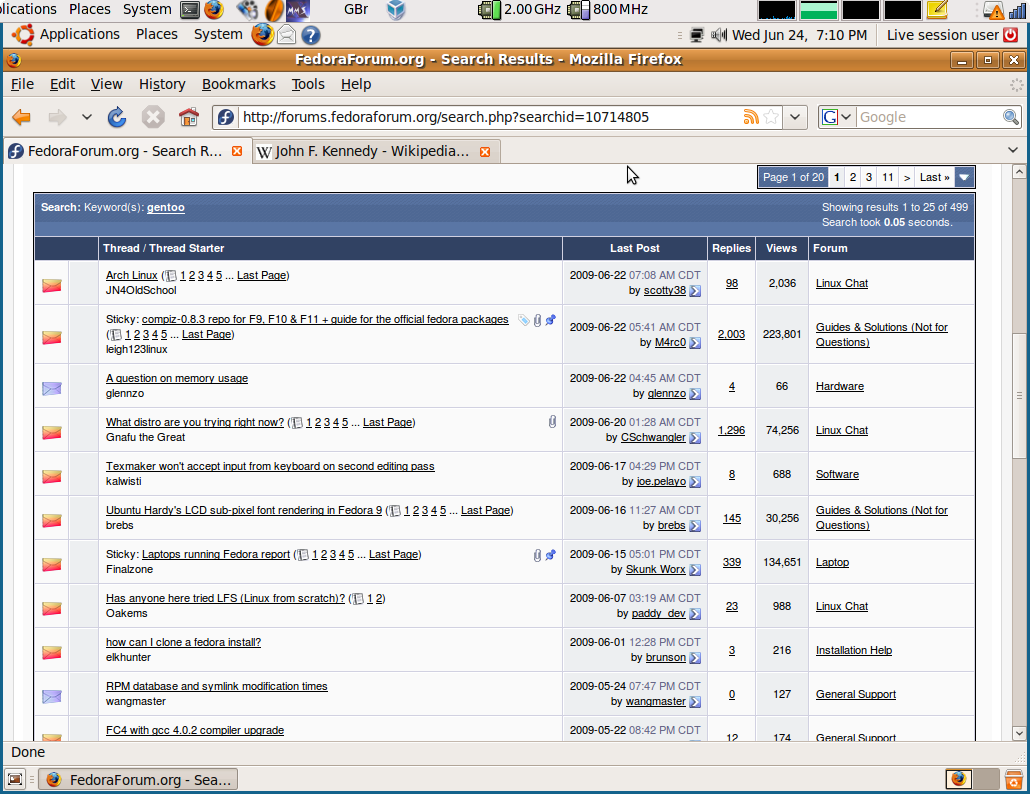The image size is (1030, 794).
Task: Open the Laptop forum link
Action: [832, 562]
